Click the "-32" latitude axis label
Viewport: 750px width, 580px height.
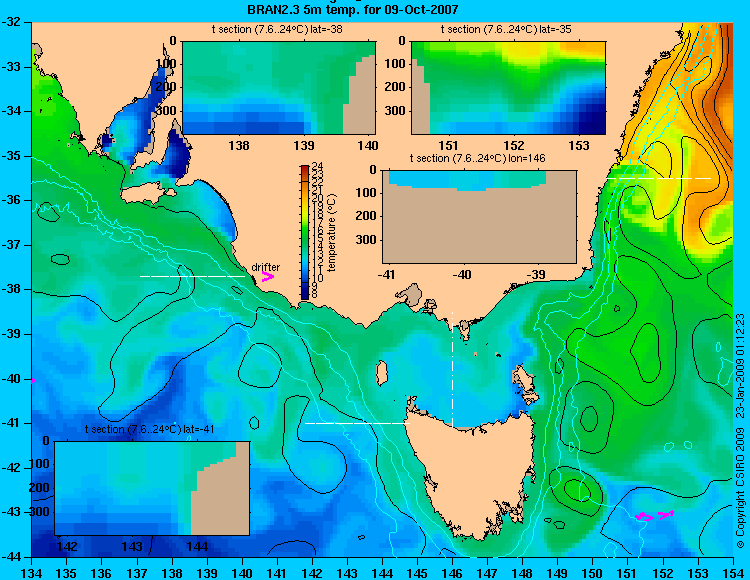[13, 22]
